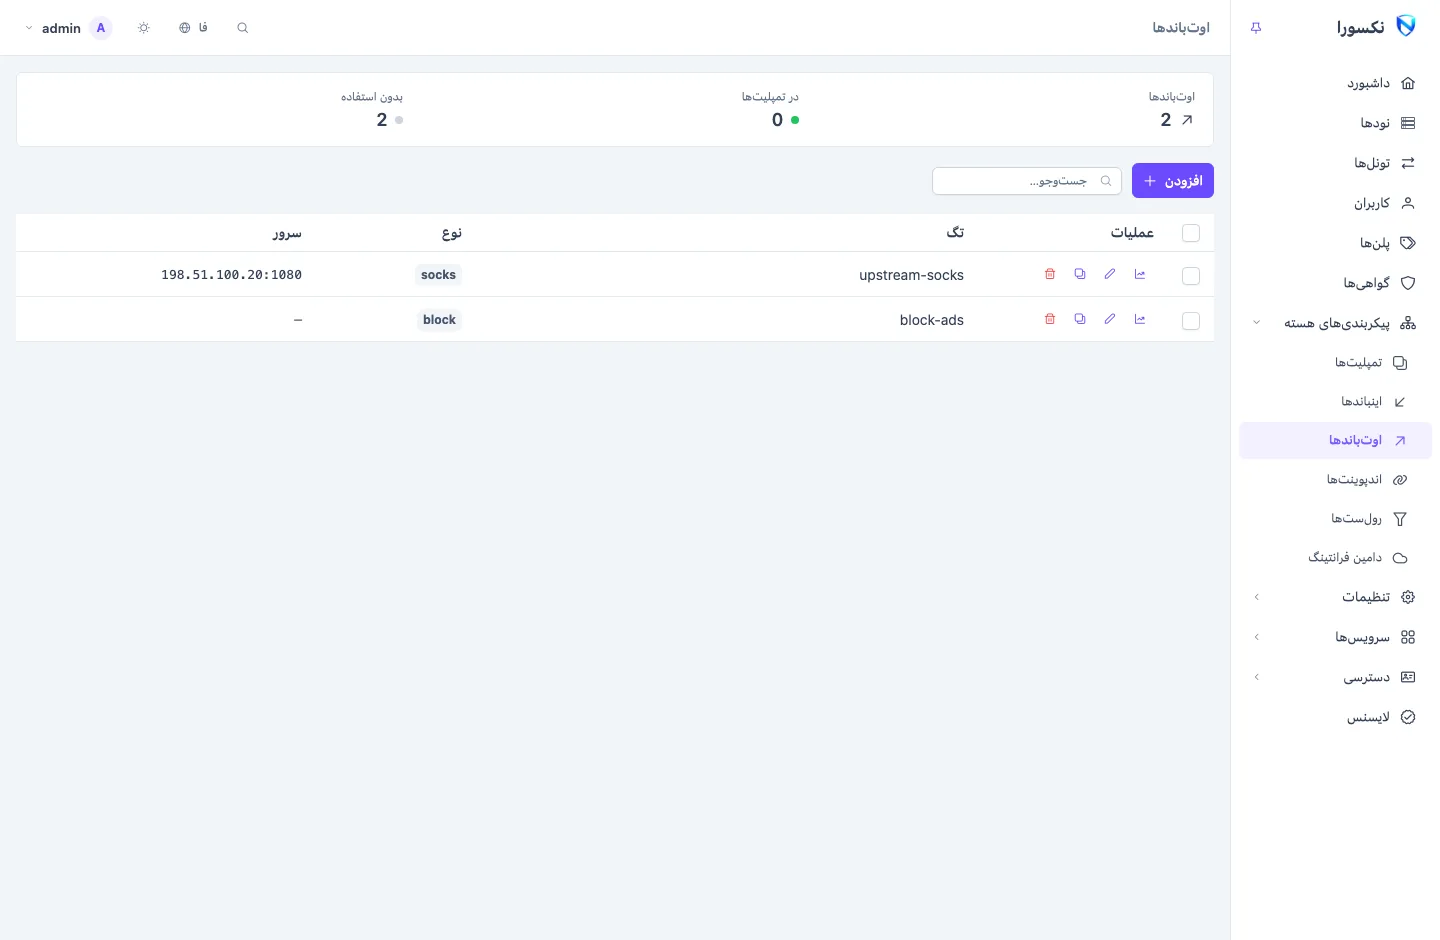Image resolution: width=1440 pixels, height=940 pixels.
Task: Click the block-ads tag name
Action: coord(932,320)
